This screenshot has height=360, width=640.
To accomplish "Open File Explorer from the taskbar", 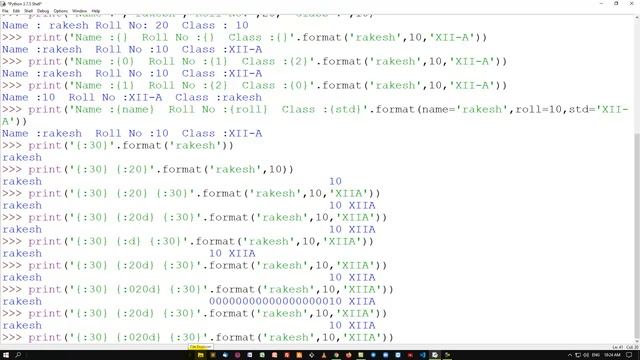I will tap(201, 355).
